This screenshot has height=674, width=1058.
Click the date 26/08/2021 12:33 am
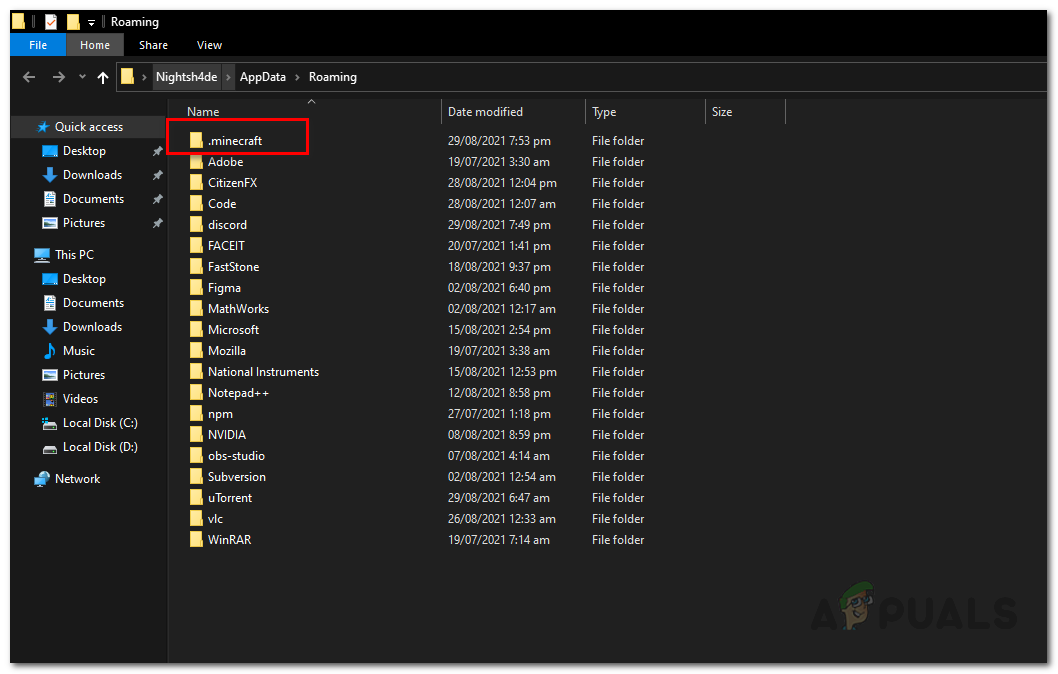(501, 519)
